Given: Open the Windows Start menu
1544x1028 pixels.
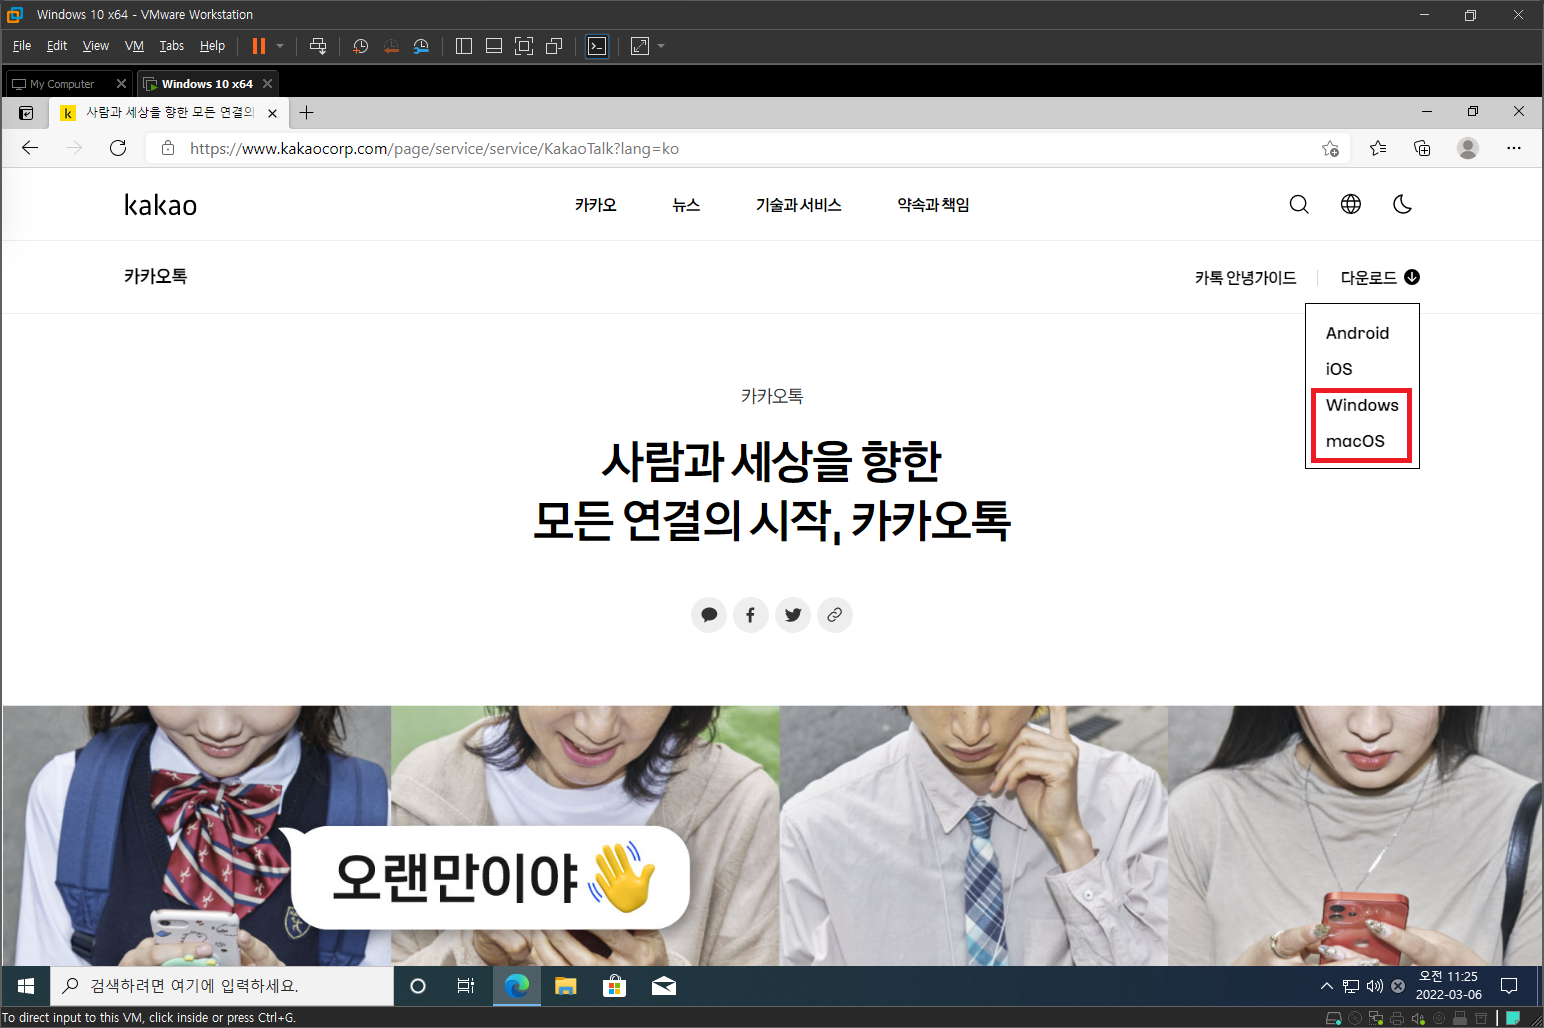Looking at the screenshot, I should [x=26, y=986].
